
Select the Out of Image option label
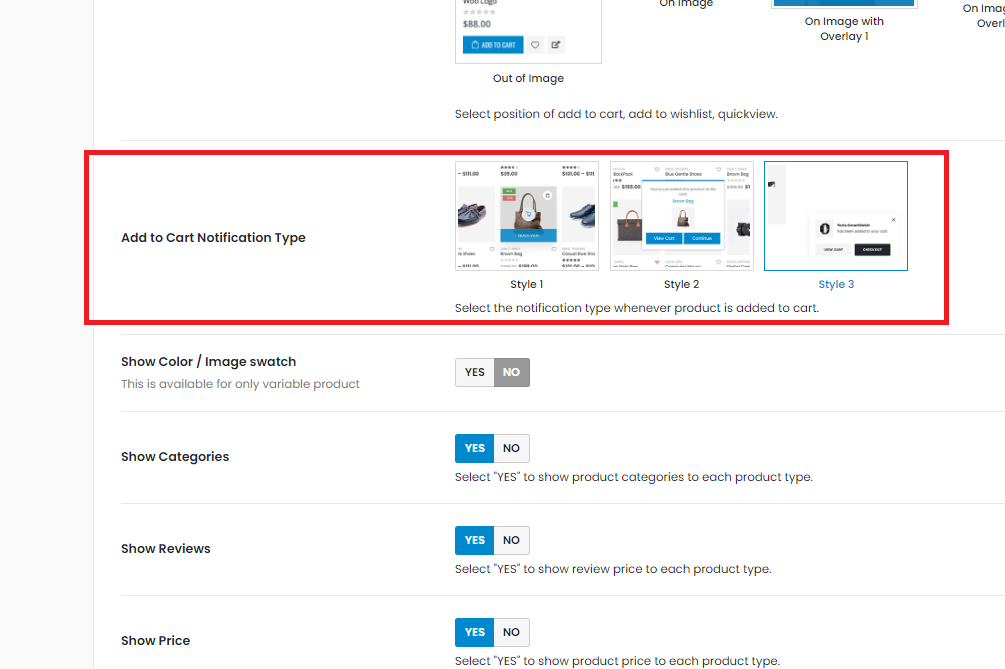pyautogui.click(x=528, y=78)
